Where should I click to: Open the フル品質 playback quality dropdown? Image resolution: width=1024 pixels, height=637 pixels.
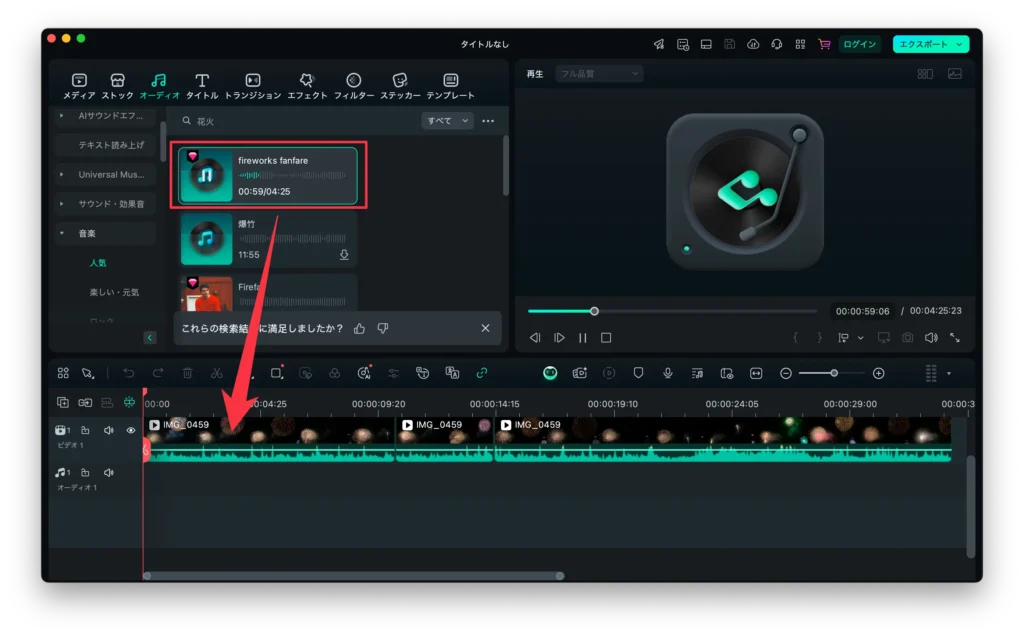[x=598, y=73]
